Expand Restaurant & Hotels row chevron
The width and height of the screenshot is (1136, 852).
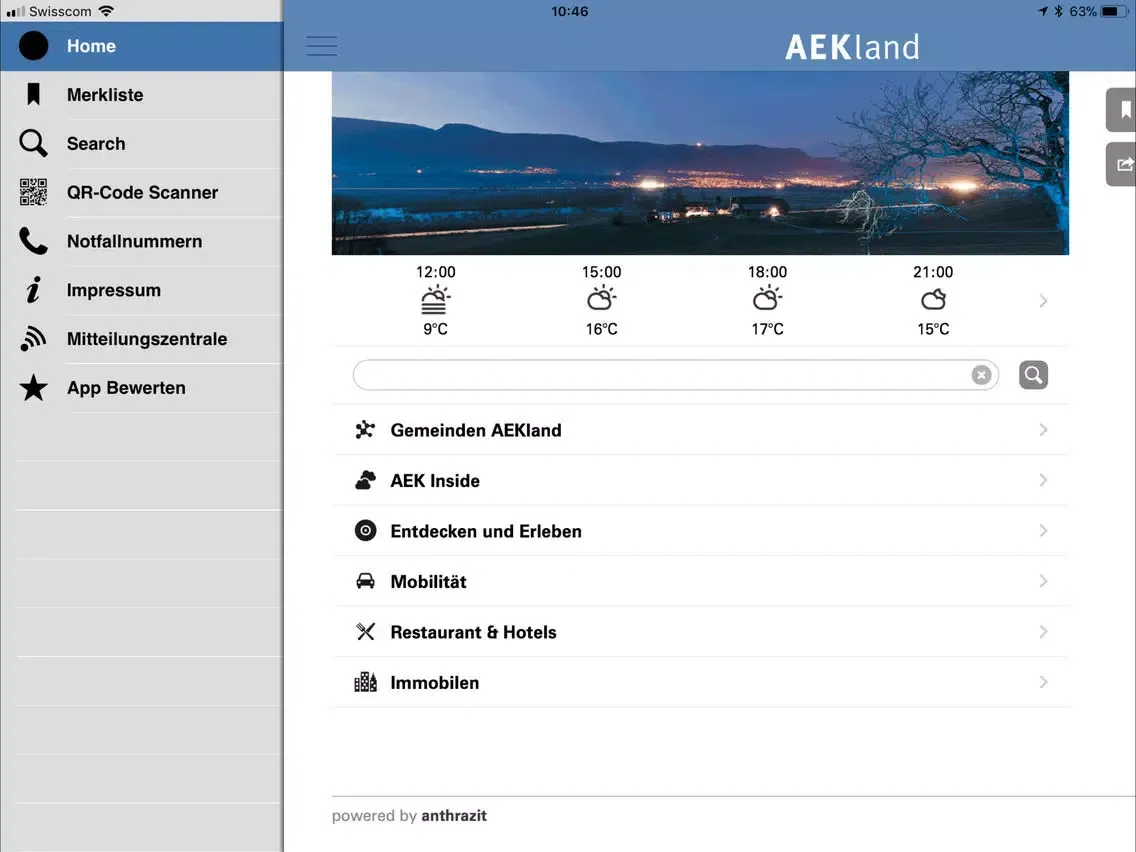coord(1043,632)
